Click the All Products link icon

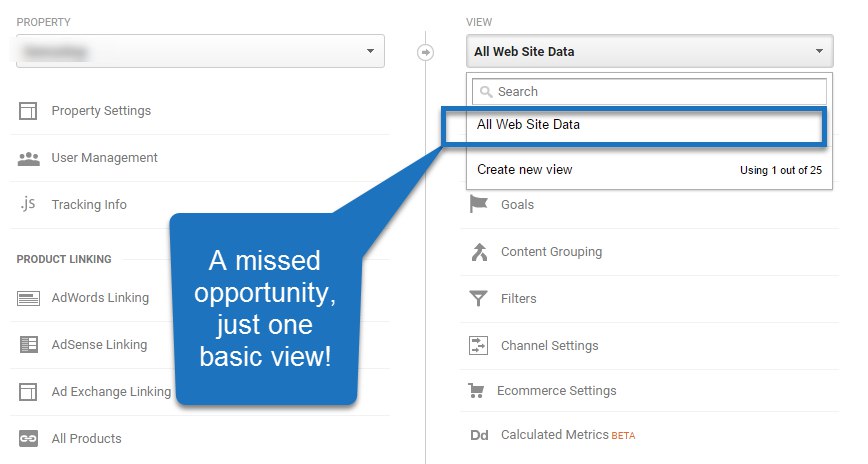tap(28, 439)
